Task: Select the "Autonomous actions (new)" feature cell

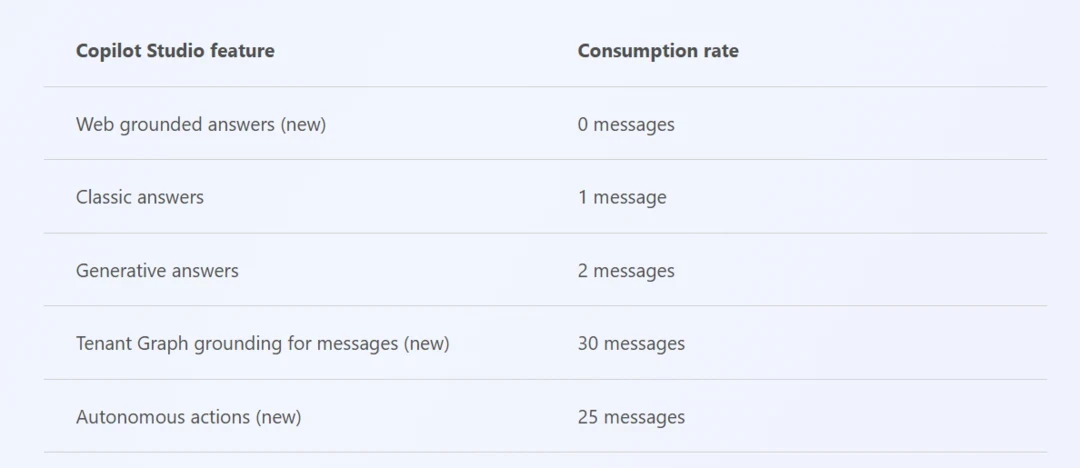Action: coord(188,417)
